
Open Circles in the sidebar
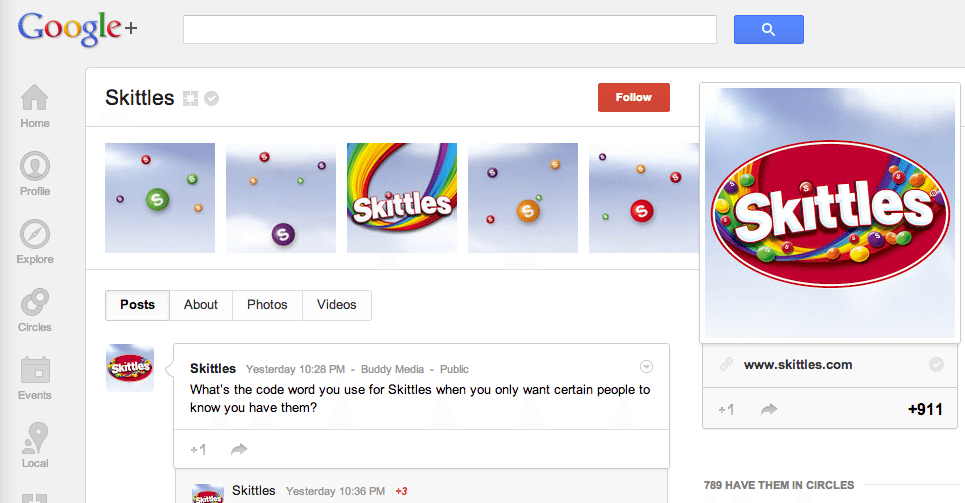(34, 310)
